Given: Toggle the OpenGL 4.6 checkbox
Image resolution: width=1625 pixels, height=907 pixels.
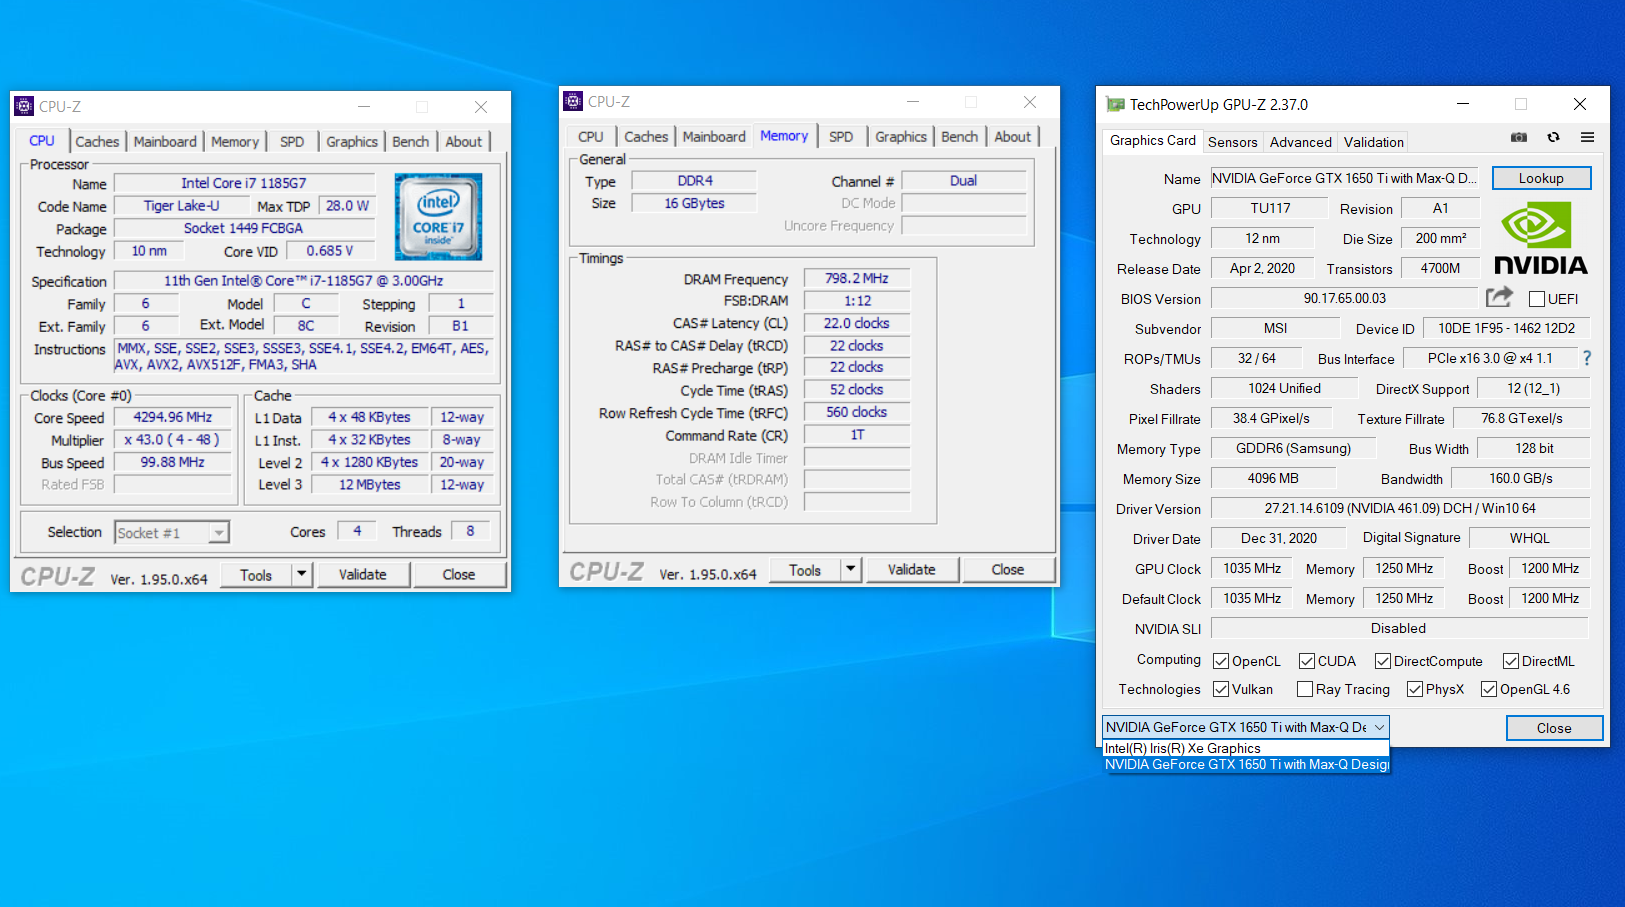Looking at the screenshot, I should tap(1489, 689).
